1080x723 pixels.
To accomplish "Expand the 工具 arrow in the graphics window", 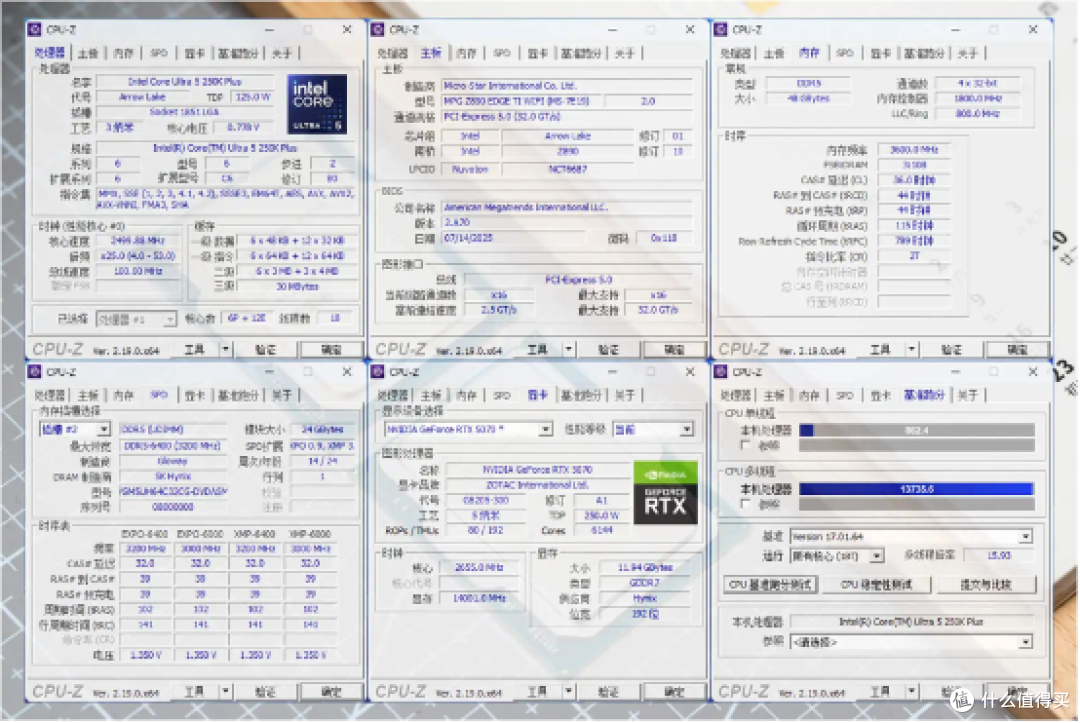I will (x=568, y=691).
